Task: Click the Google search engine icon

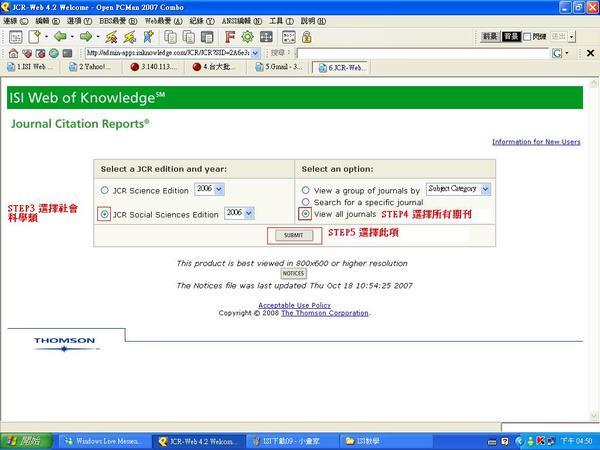Action: [x=557, y=53]
